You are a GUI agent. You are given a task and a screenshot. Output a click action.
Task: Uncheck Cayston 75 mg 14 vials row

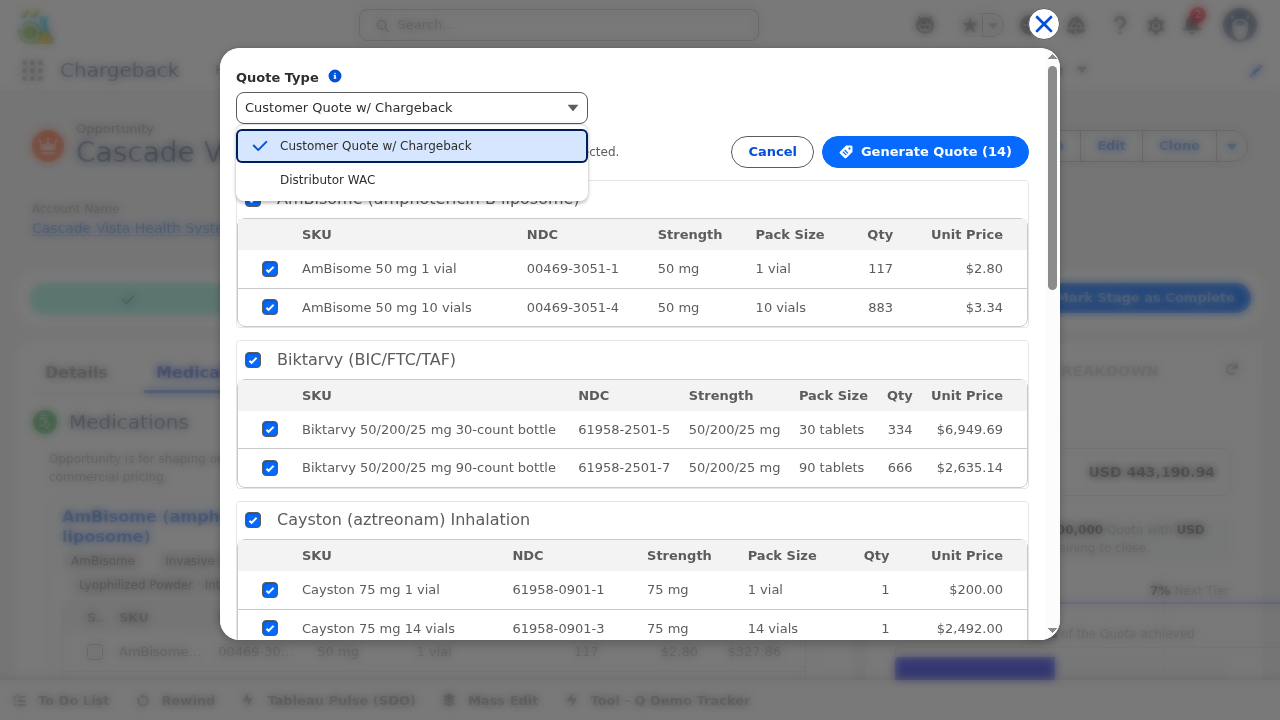point(270,628)
